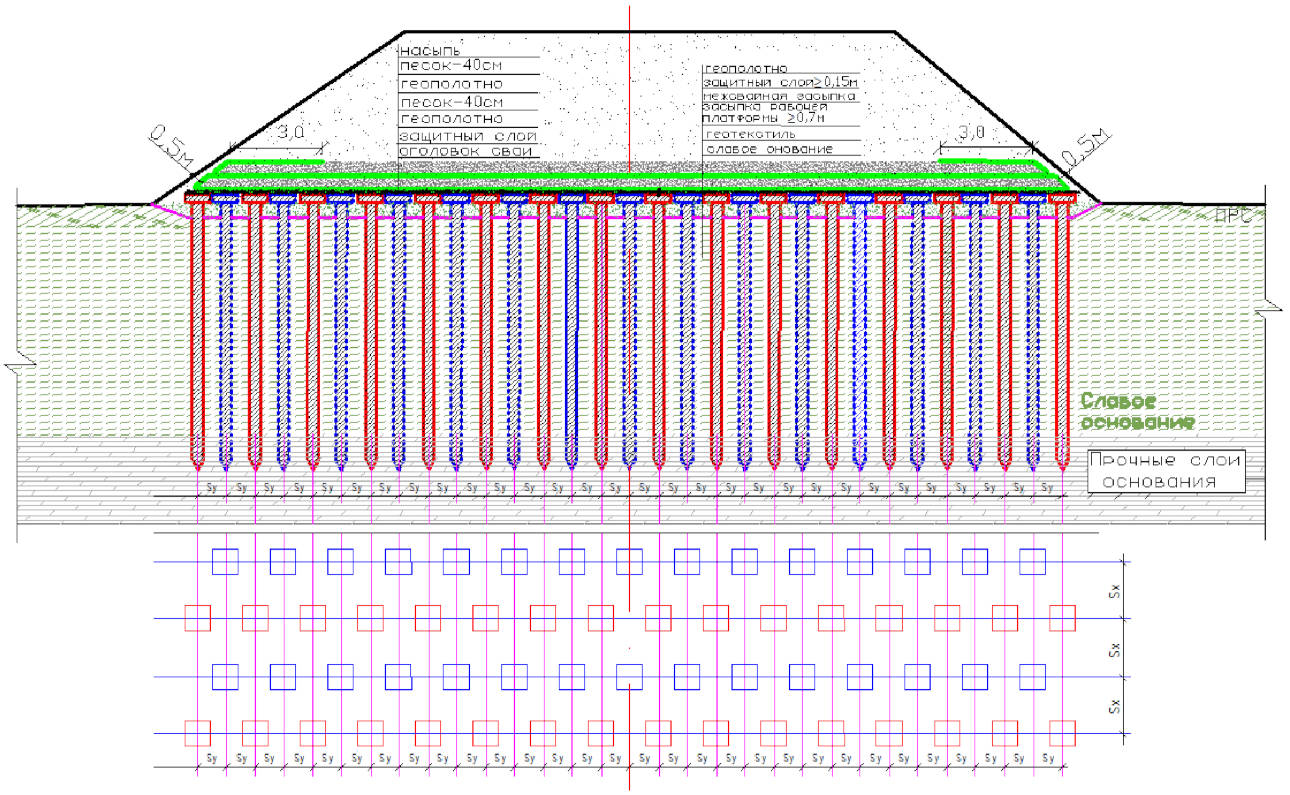Select the '0,5м' dimension on the left slope
The width and height of the screenshot is (1290, 795).
pyautogui.click(x=171, y=145)
